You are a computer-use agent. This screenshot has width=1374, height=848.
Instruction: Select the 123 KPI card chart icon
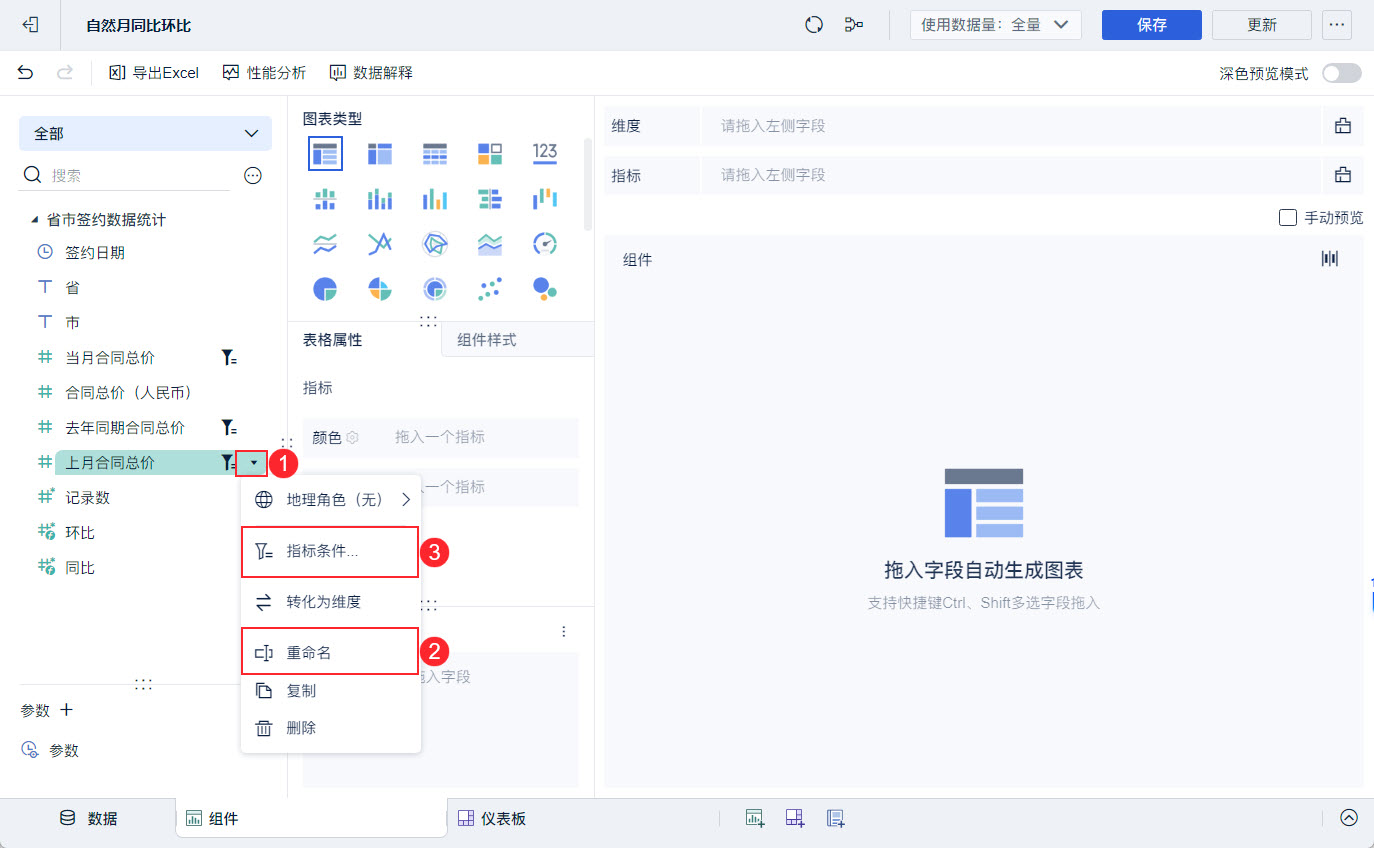pos(545,152)
